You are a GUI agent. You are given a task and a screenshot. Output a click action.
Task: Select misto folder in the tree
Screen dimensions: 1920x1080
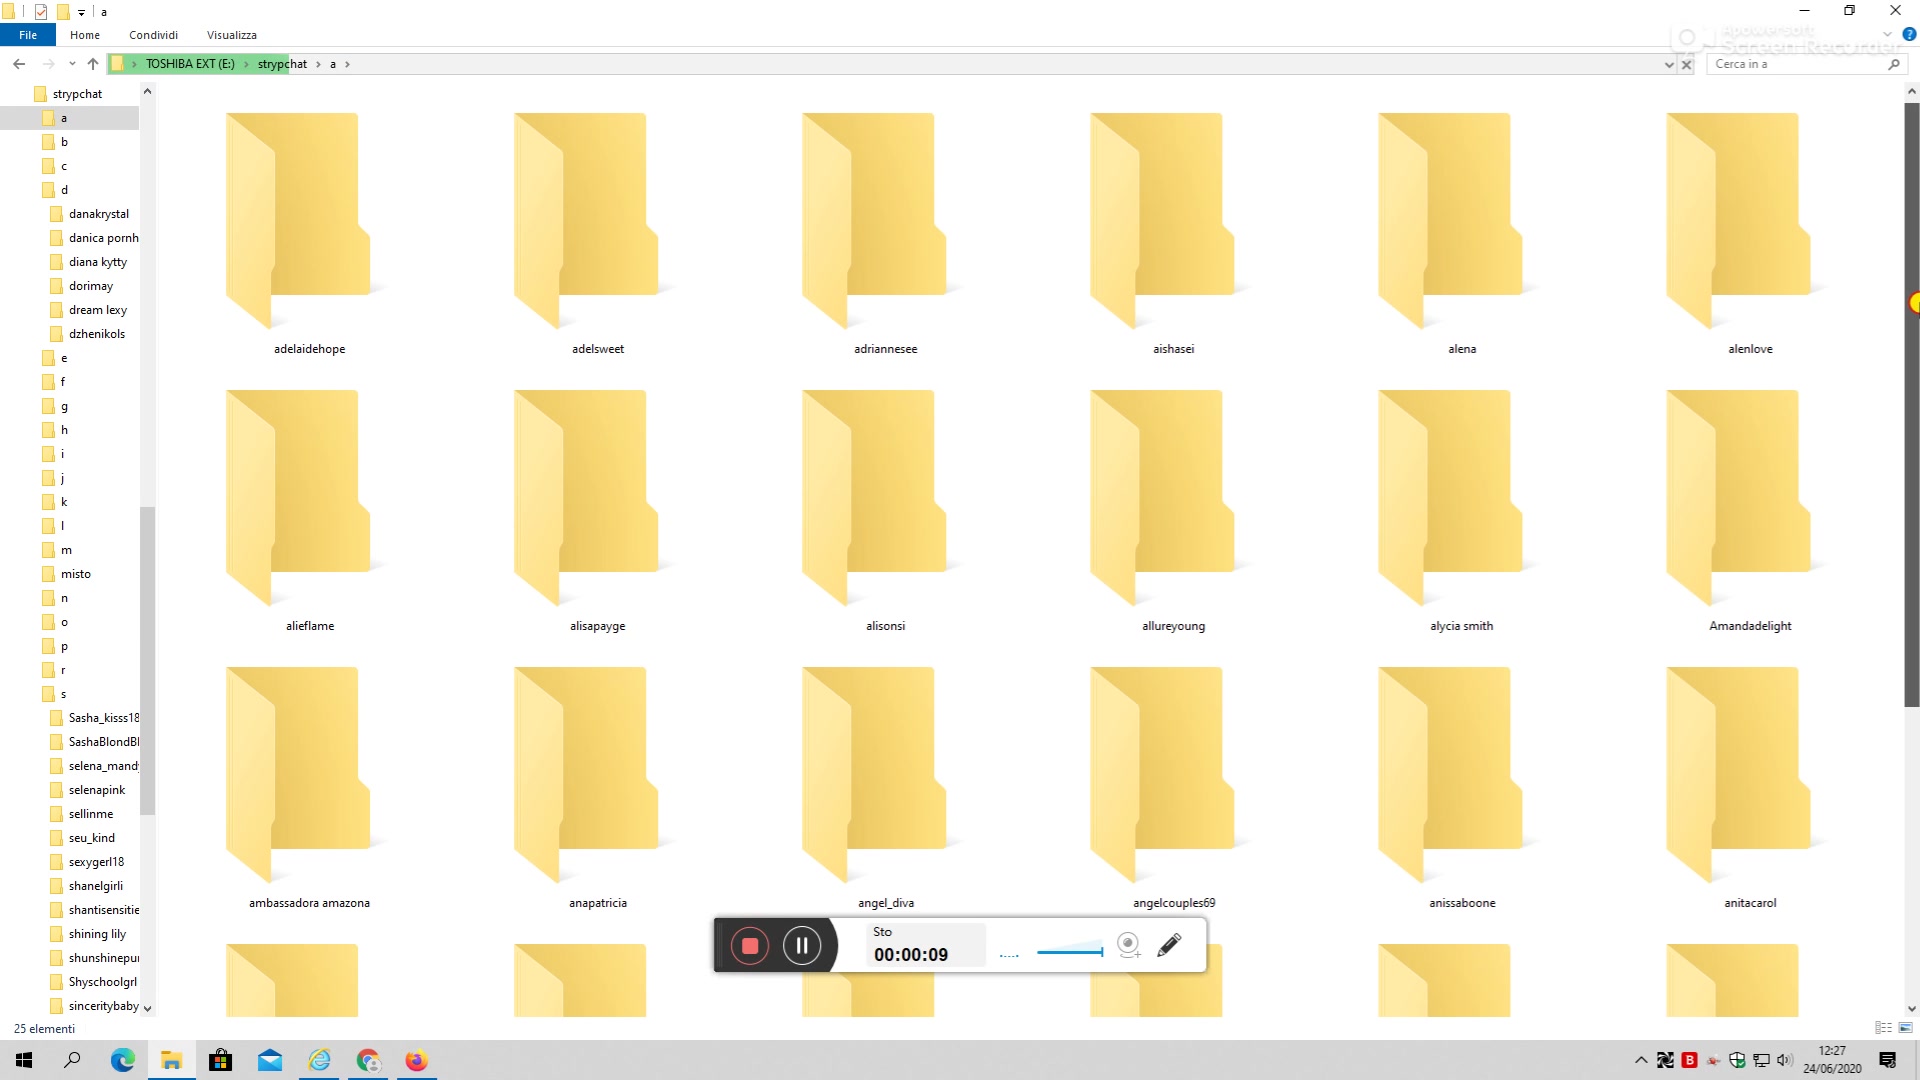click(x=75, y=574)
